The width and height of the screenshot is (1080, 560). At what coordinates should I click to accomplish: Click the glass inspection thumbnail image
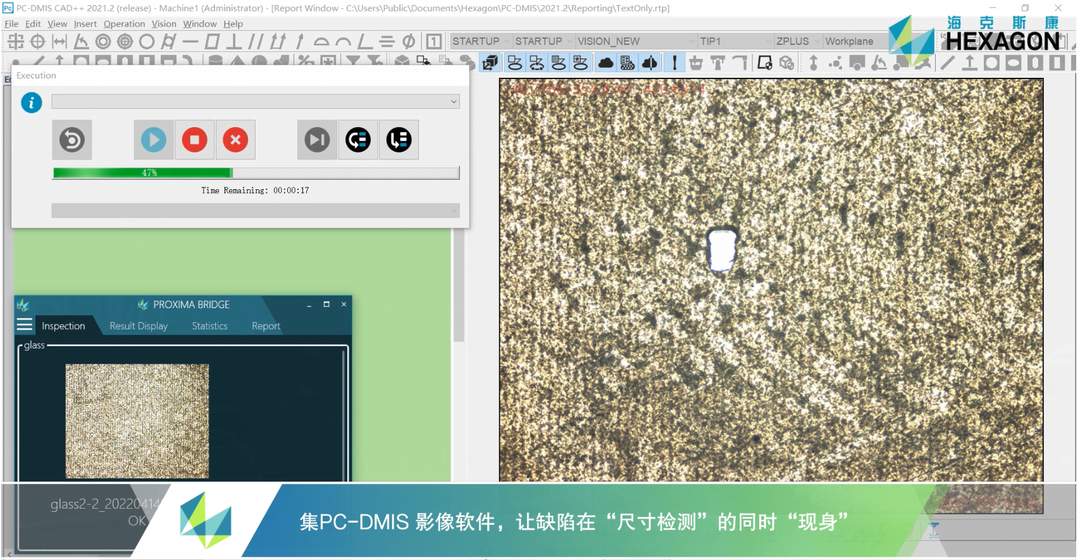tap(137, 421)
